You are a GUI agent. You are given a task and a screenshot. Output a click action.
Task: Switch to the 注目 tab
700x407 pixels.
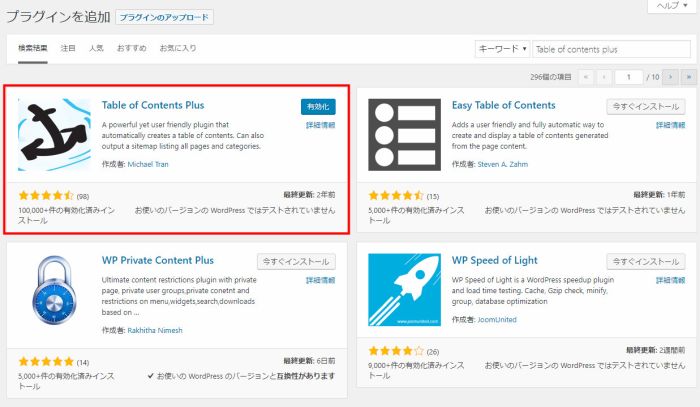coord(68,48)
